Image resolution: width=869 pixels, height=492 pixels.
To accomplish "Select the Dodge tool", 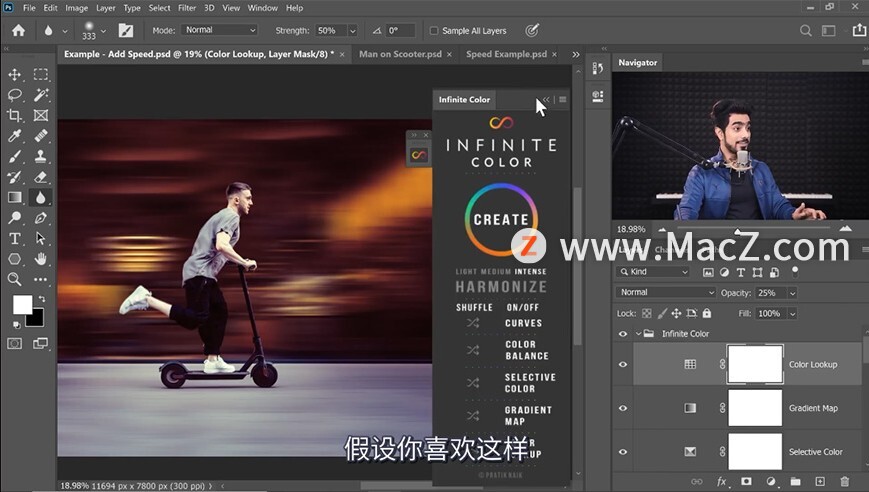I will coord(14,218).
